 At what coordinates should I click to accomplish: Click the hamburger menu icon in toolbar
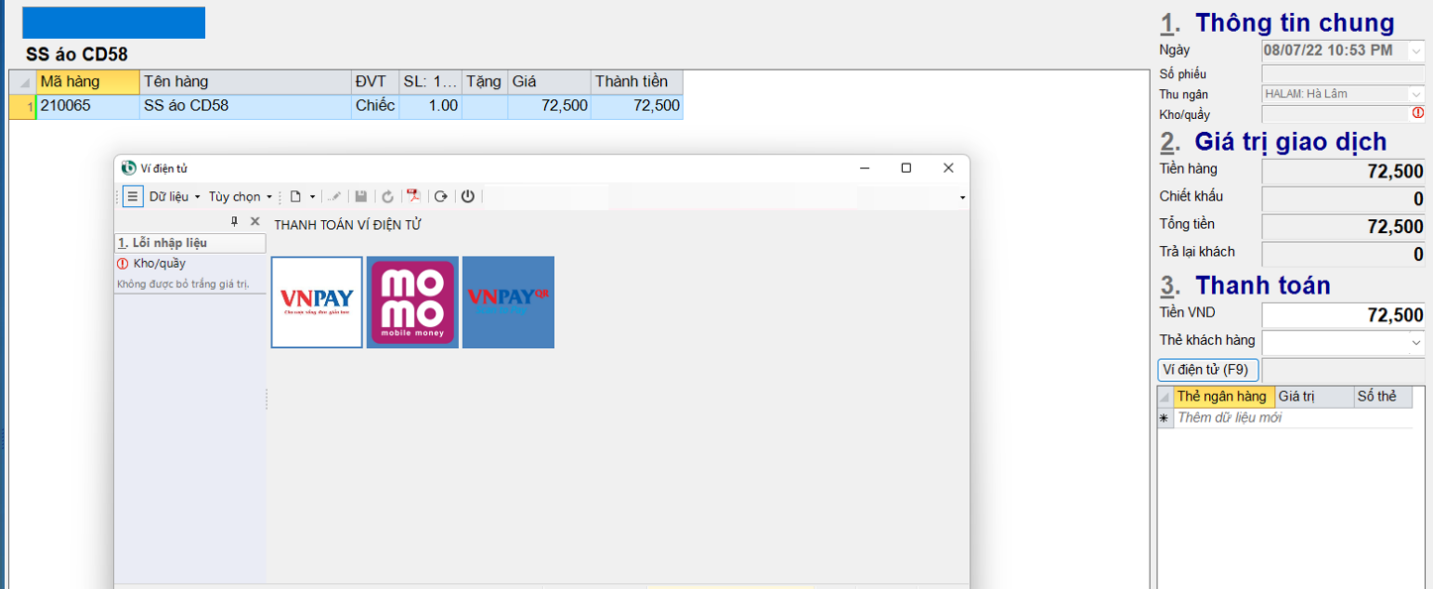pos(132,197)
